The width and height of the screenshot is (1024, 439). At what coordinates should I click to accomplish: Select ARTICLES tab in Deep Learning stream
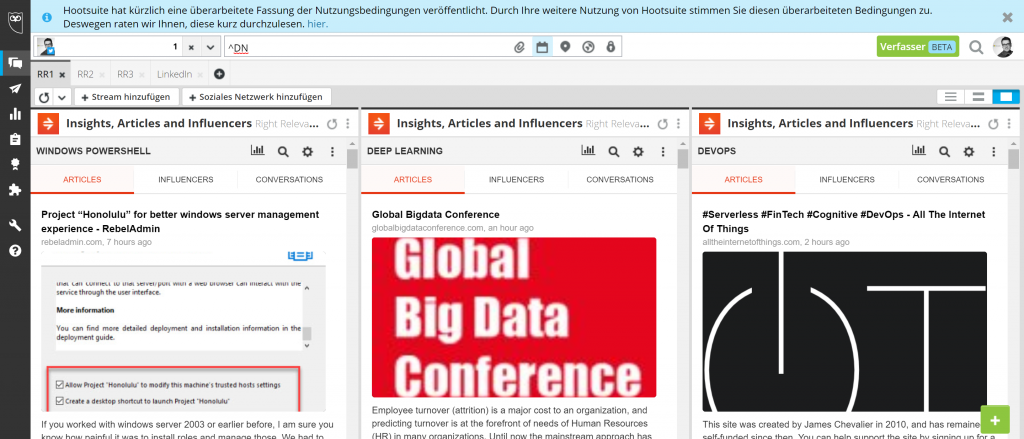[x=413, y=180]
